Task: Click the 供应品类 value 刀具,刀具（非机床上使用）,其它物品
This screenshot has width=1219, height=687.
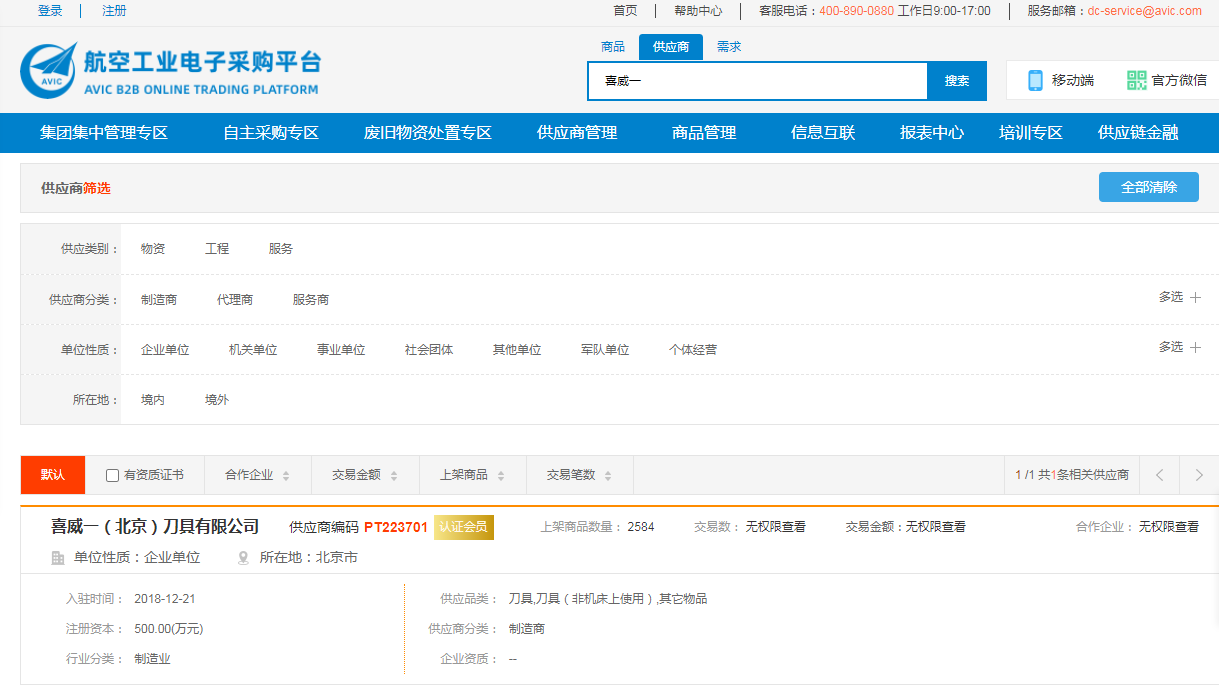Action: [x=608, y=599]
